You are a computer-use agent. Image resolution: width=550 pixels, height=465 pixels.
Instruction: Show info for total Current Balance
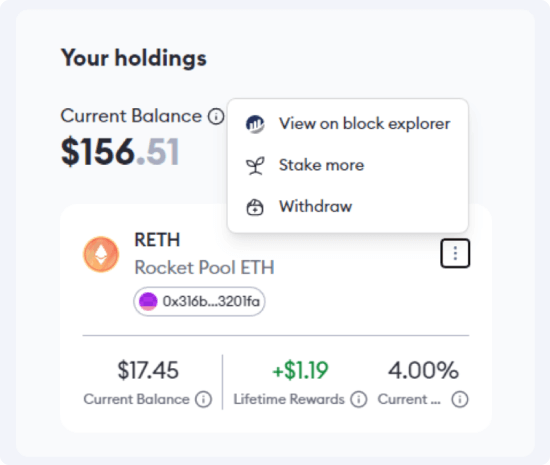pyautogui.click(x=216, y=116)
